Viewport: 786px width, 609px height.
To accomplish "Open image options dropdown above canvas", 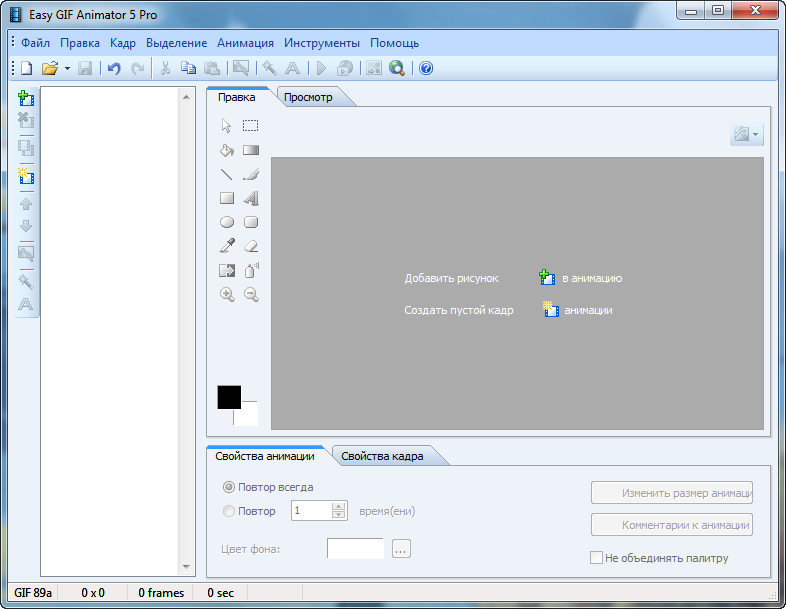I will tap(746, 134).
